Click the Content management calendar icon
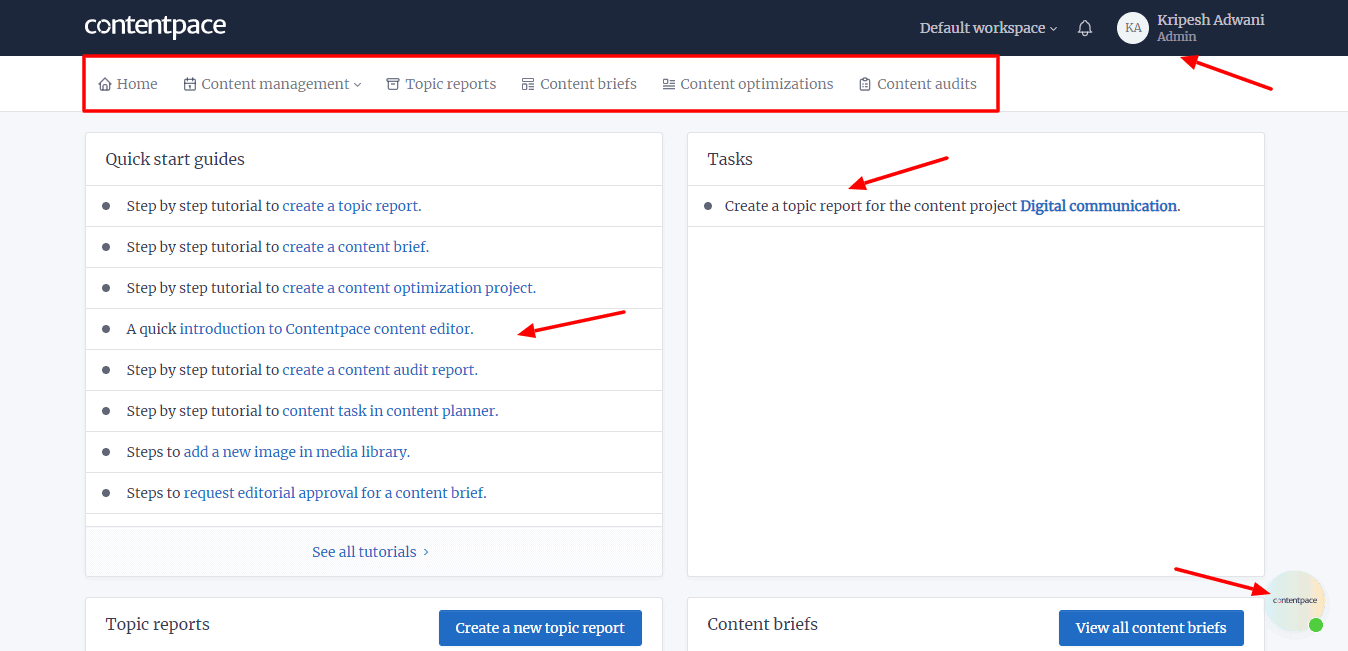The image size is (1348, 651). point(190,85)
